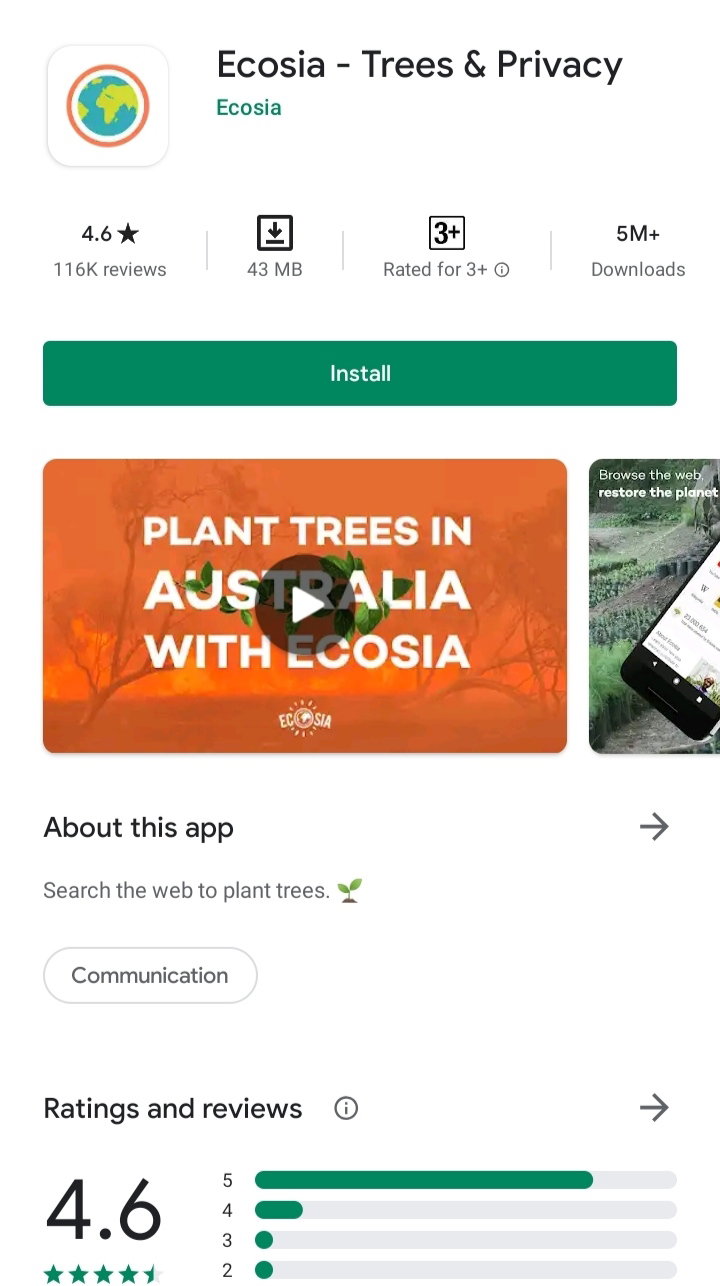Tap the star icon next to the 4.6 rating

128,234
